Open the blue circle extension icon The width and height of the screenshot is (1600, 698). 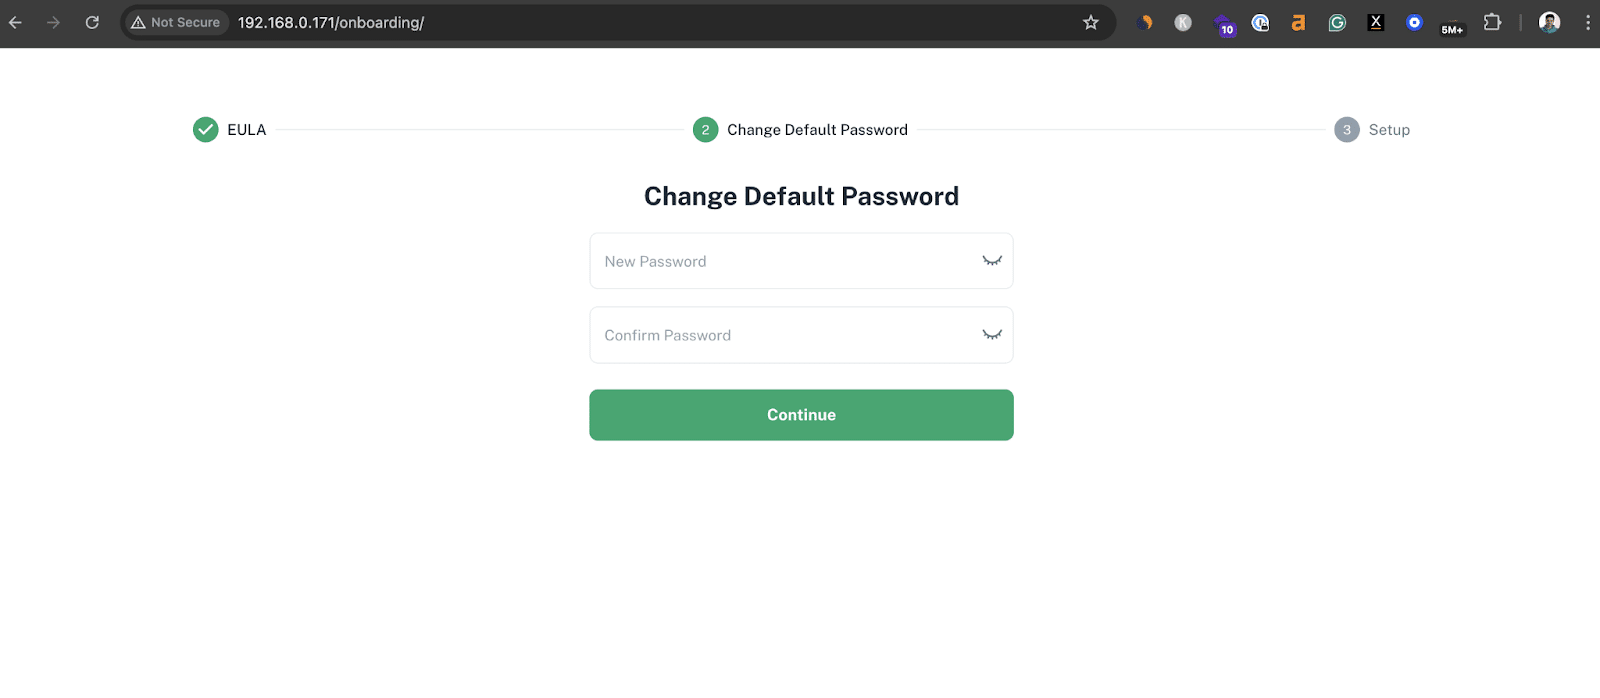pyautogui.click(x=1414, y=22)
